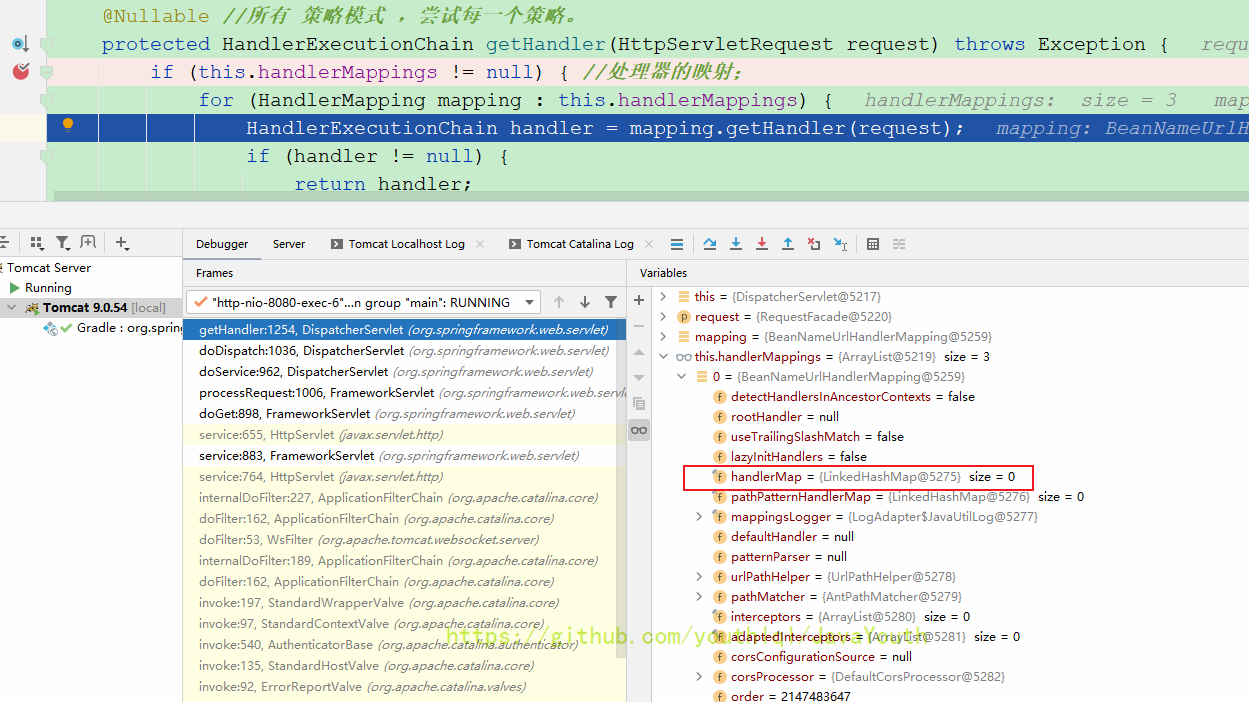Expand the 'request' variable node

coord(663,317)
